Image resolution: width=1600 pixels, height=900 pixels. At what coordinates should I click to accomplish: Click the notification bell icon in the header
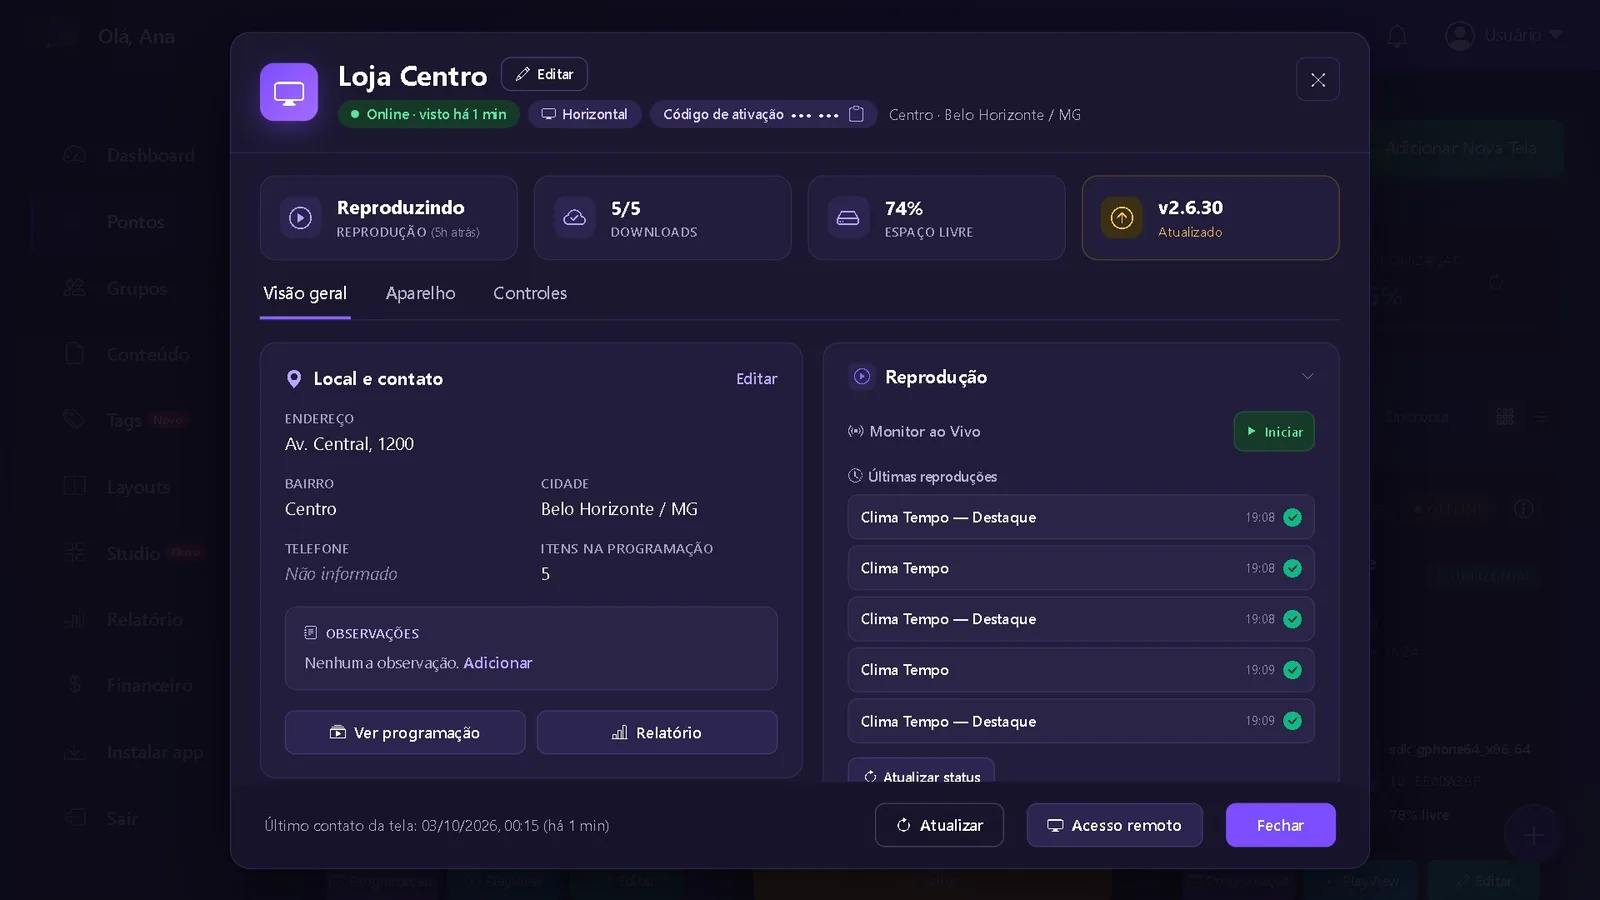click(1397, 36)
